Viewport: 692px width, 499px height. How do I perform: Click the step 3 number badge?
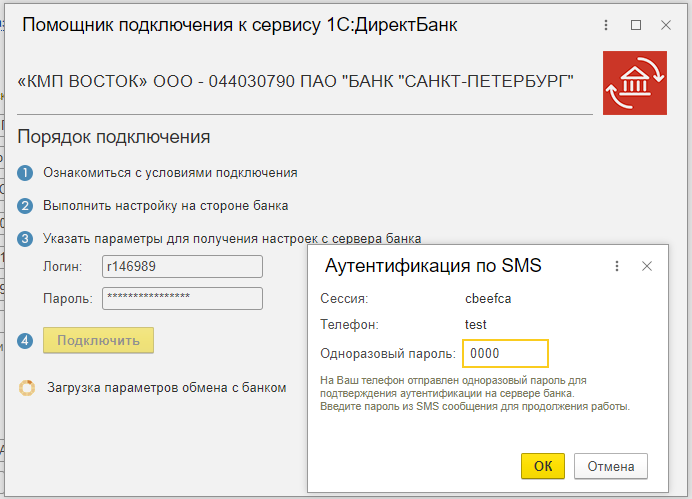click(x=26, y=239)
